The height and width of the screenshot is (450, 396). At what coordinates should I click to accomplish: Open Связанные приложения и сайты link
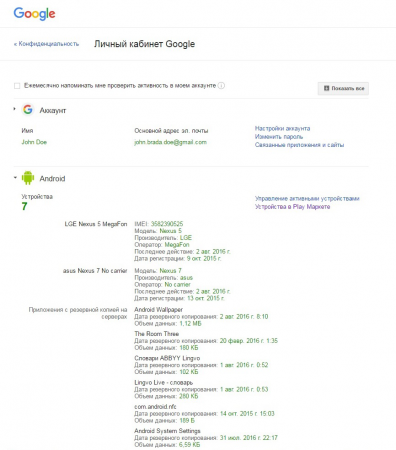[x=299, y=145]
